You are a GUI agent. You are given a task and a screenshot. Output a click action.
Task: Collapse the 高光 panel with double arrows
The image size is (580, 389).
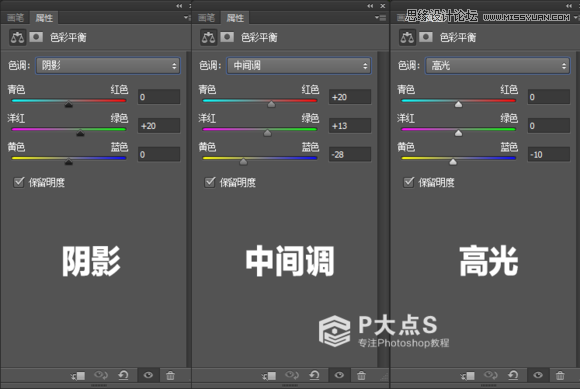point(569,6)
